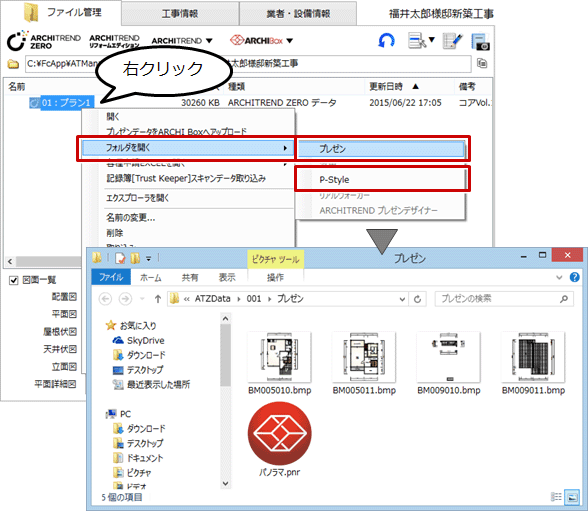The image size is (588, 511).
Task: Open Explorer help icon
Action: tap(574, 277)
